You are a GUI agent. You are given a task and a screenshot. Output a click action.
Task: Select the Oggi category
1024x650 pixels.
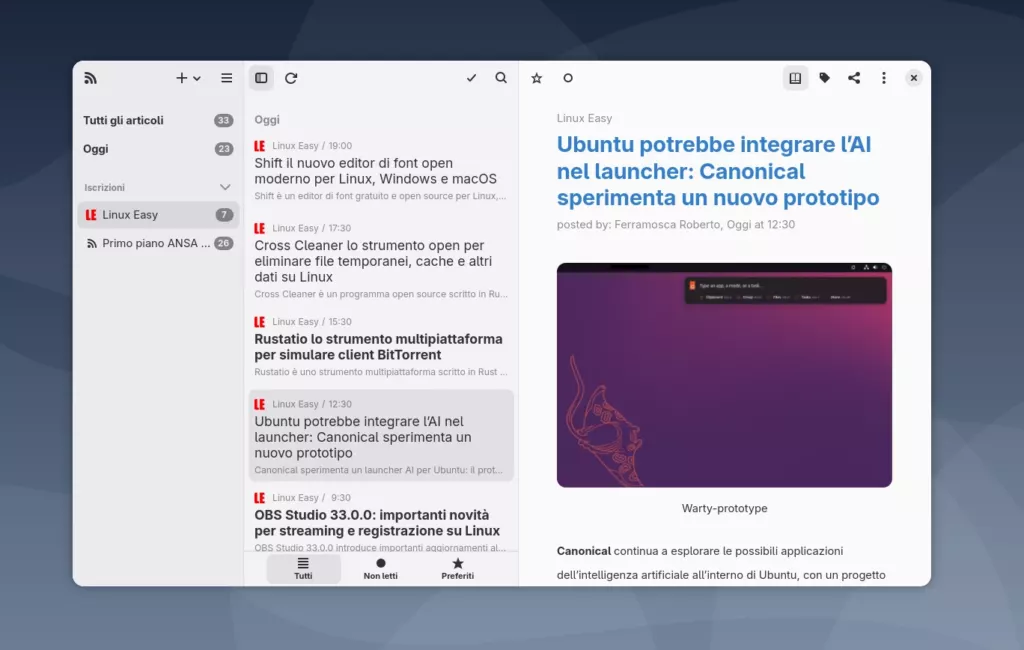[x=157, y=149]
